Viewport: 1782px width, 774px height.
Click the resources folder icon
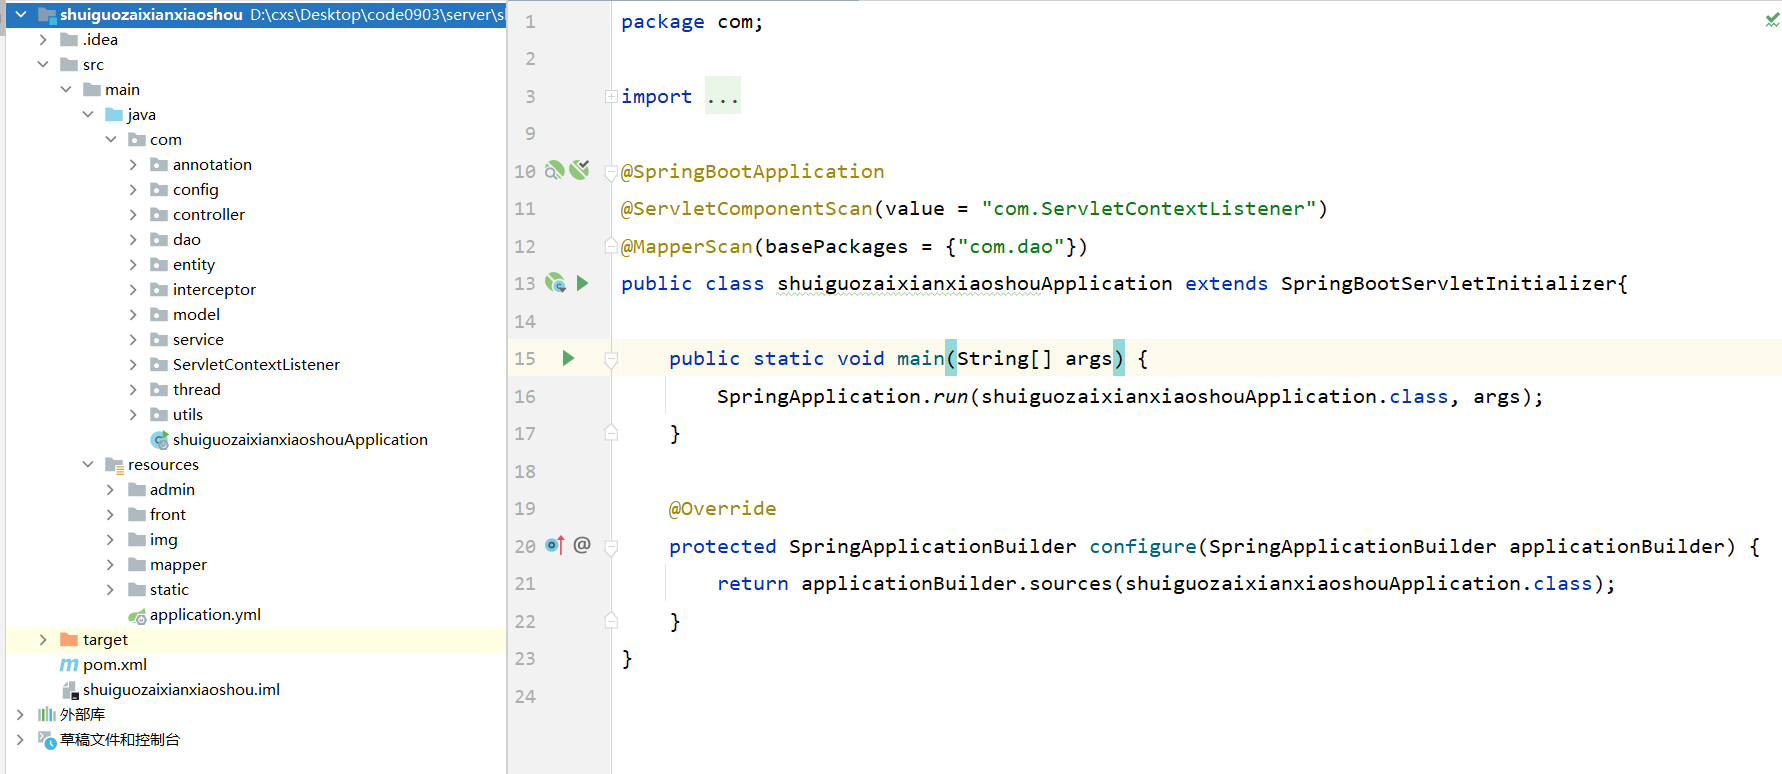[x=114, y=465]
